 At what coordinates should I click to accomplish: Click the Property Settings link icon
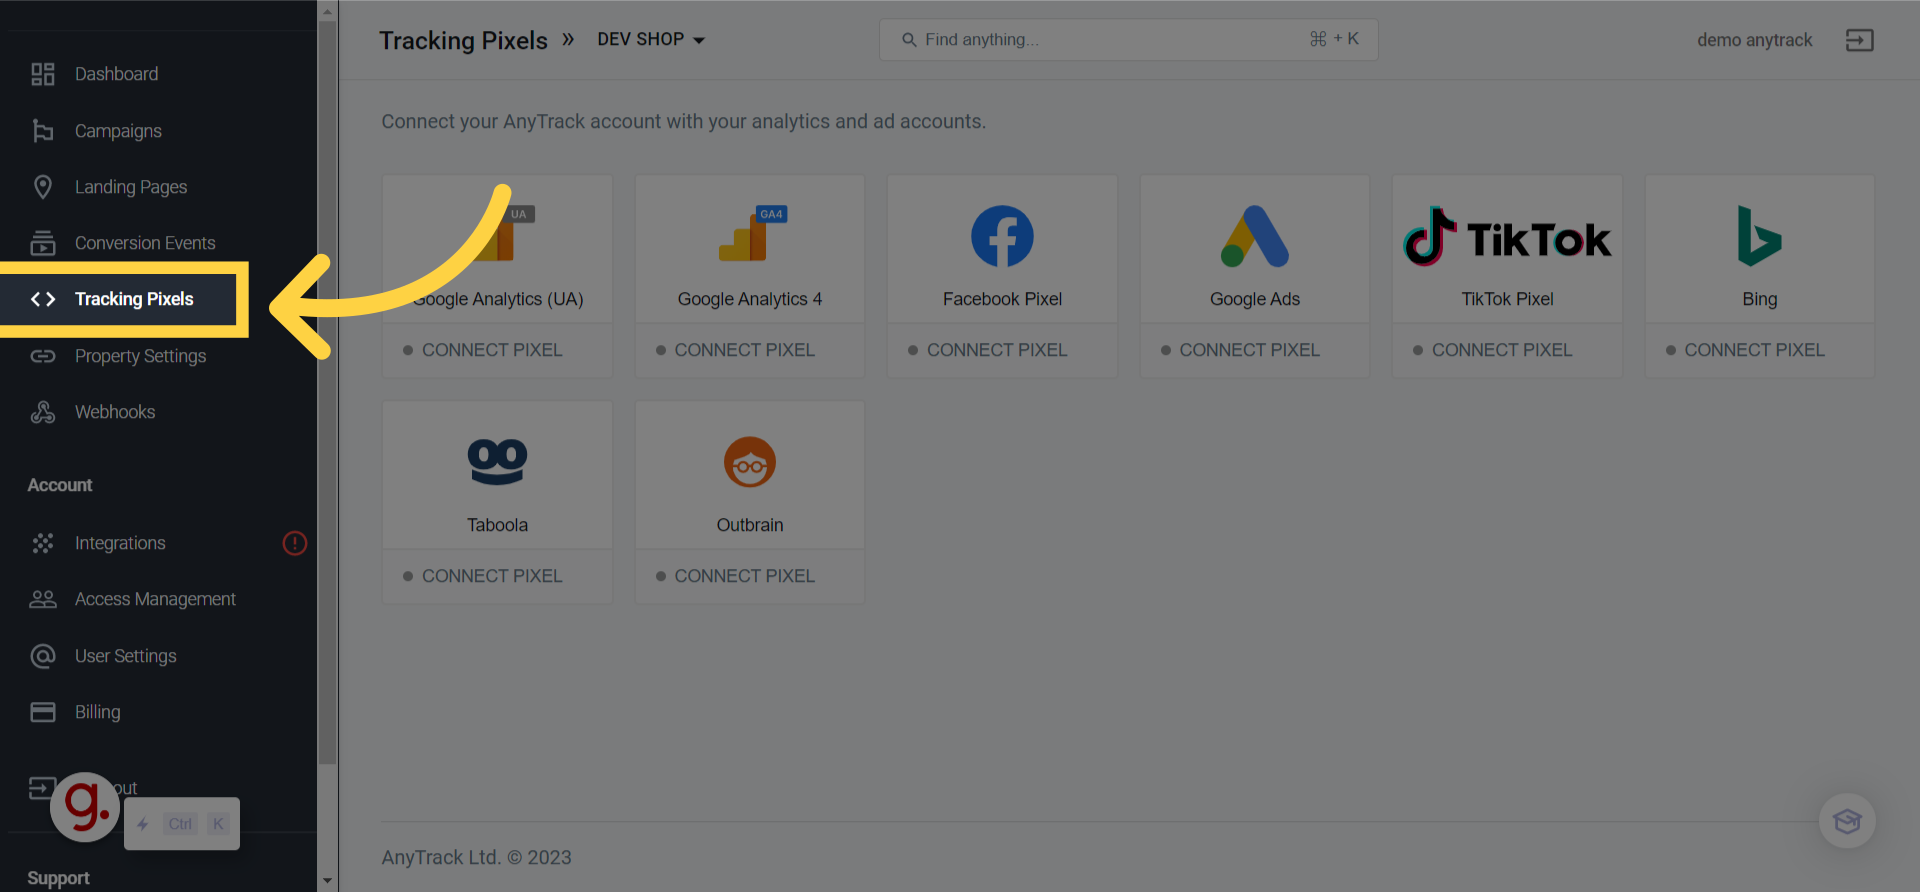point(43,356)
